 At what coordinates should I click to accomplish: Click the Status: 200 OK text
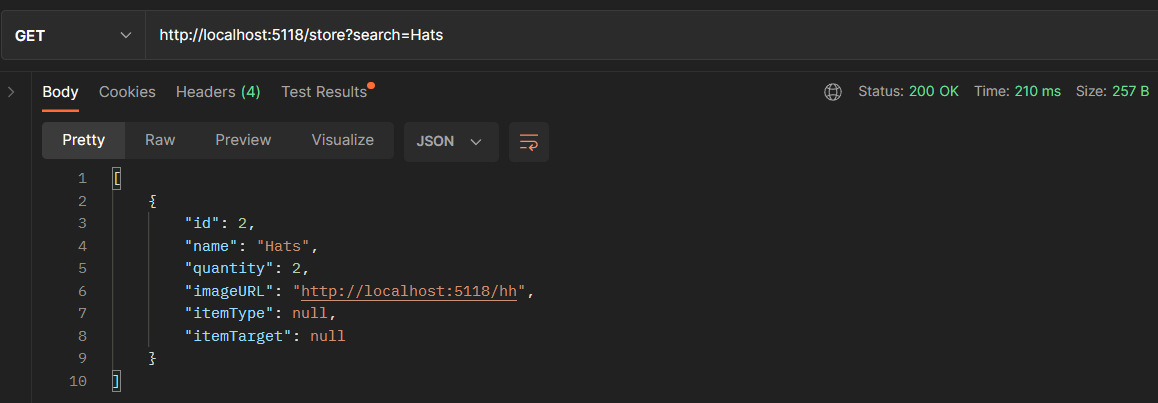(x=908, y=92)
